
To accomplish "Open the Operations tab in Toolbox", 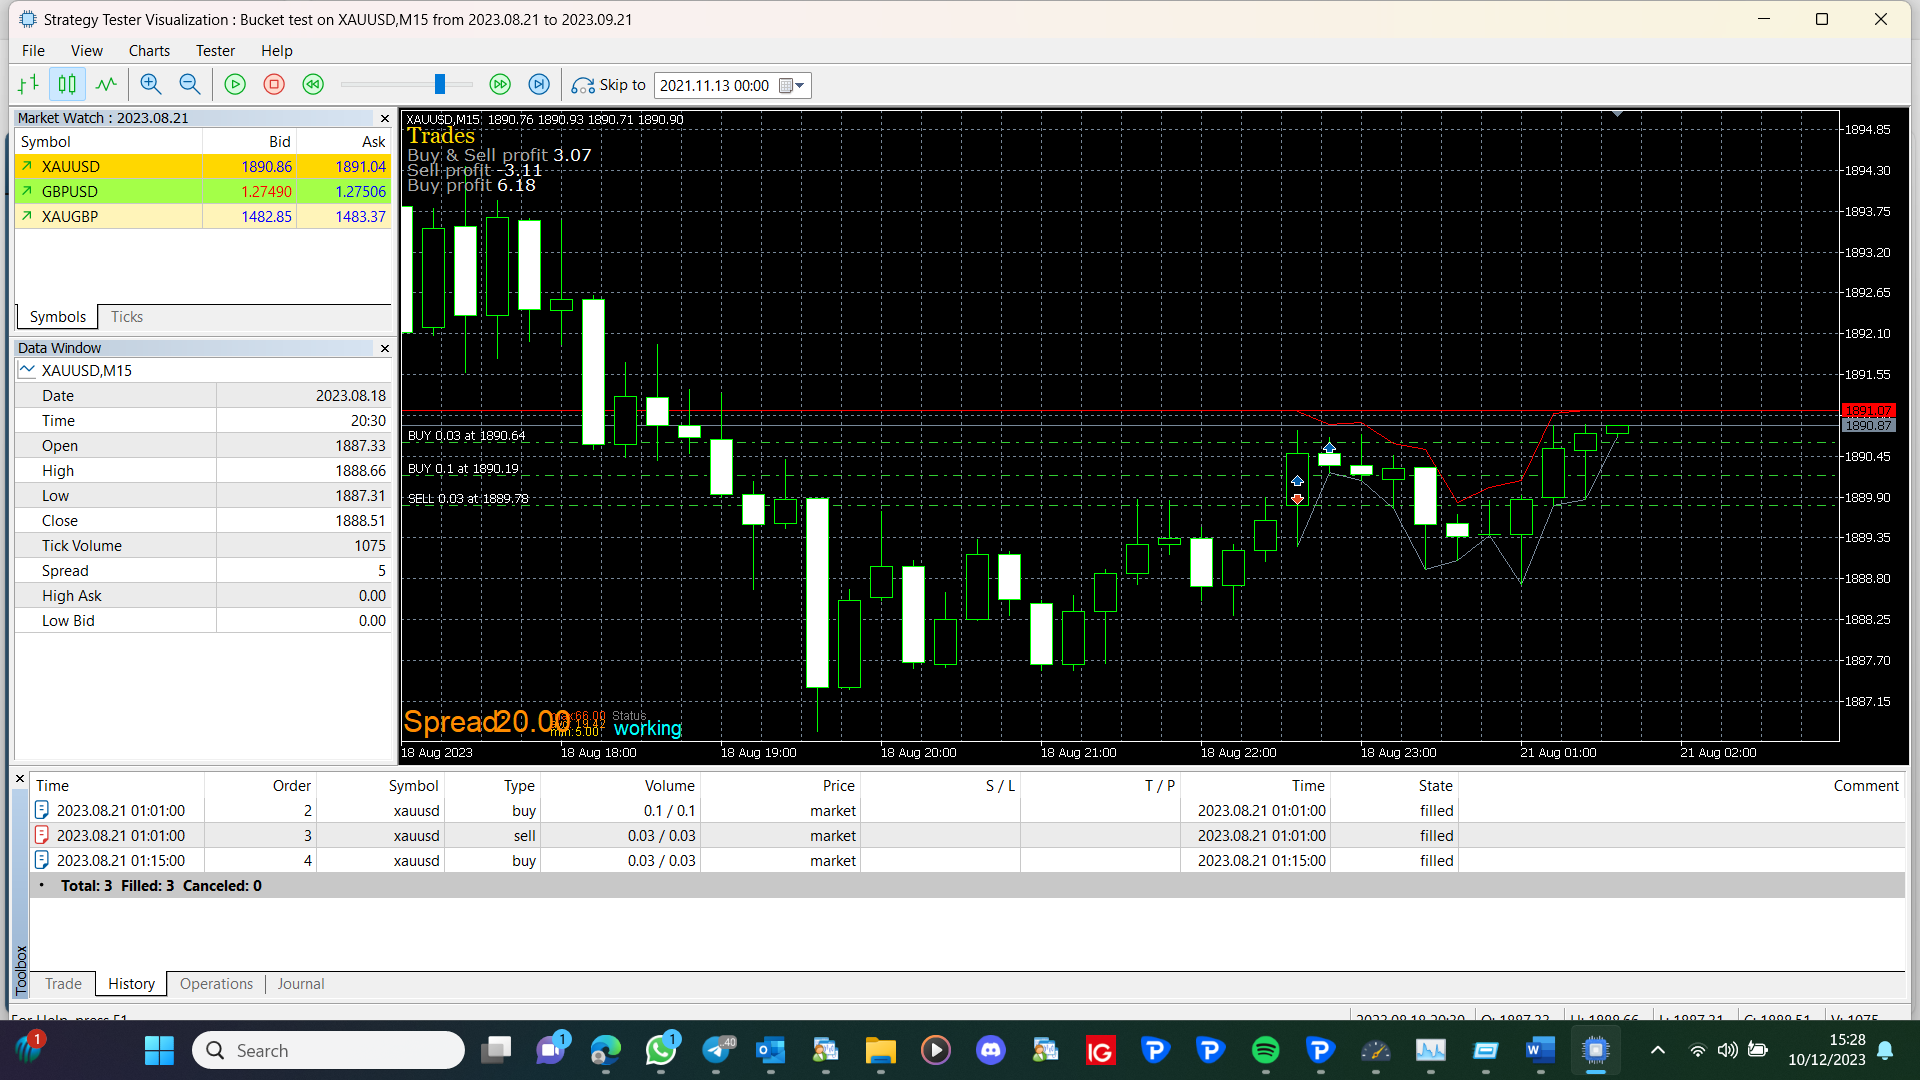I will coord(216,984).
